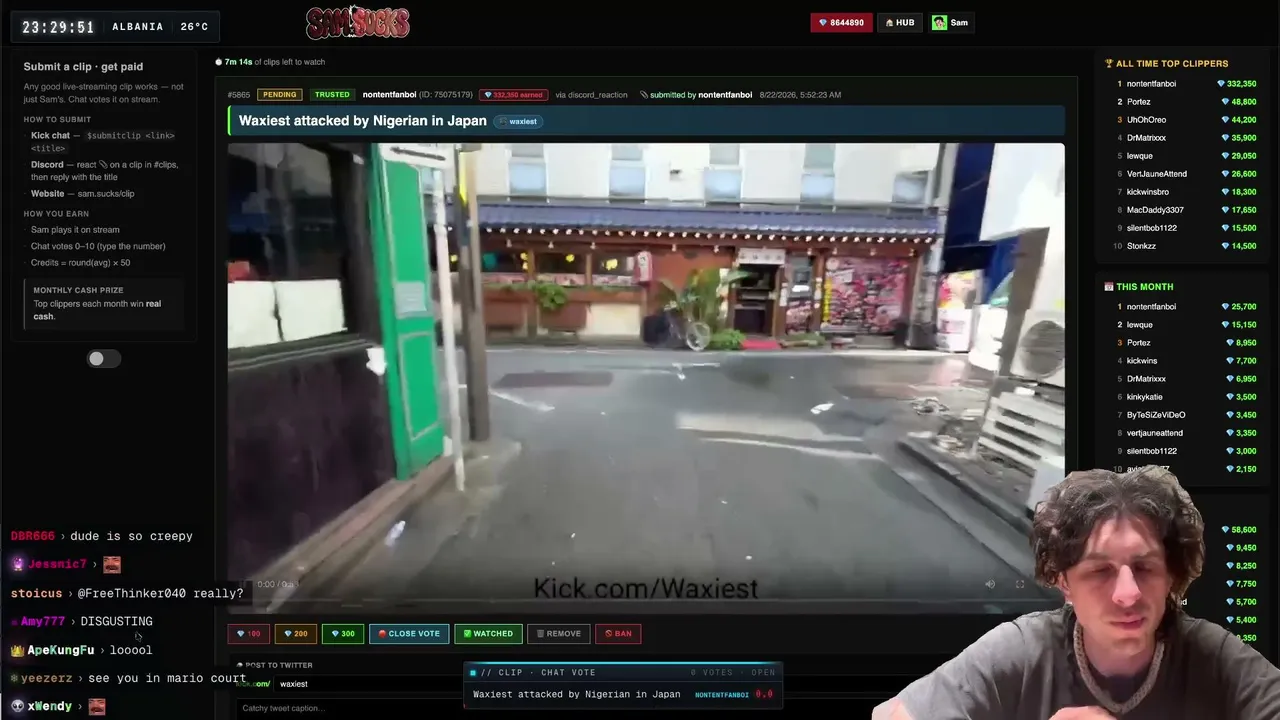Ban the clip submitter
This screenshot has height=720, width=1280.
point(618,633)
